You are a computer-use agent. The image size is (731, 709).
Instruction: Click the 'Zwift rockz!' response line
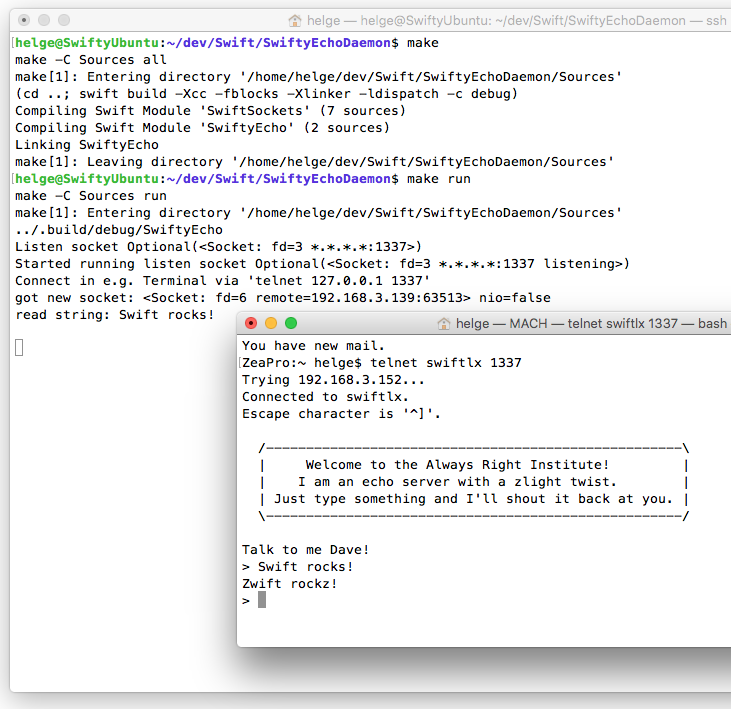click(x=290, y=584)
